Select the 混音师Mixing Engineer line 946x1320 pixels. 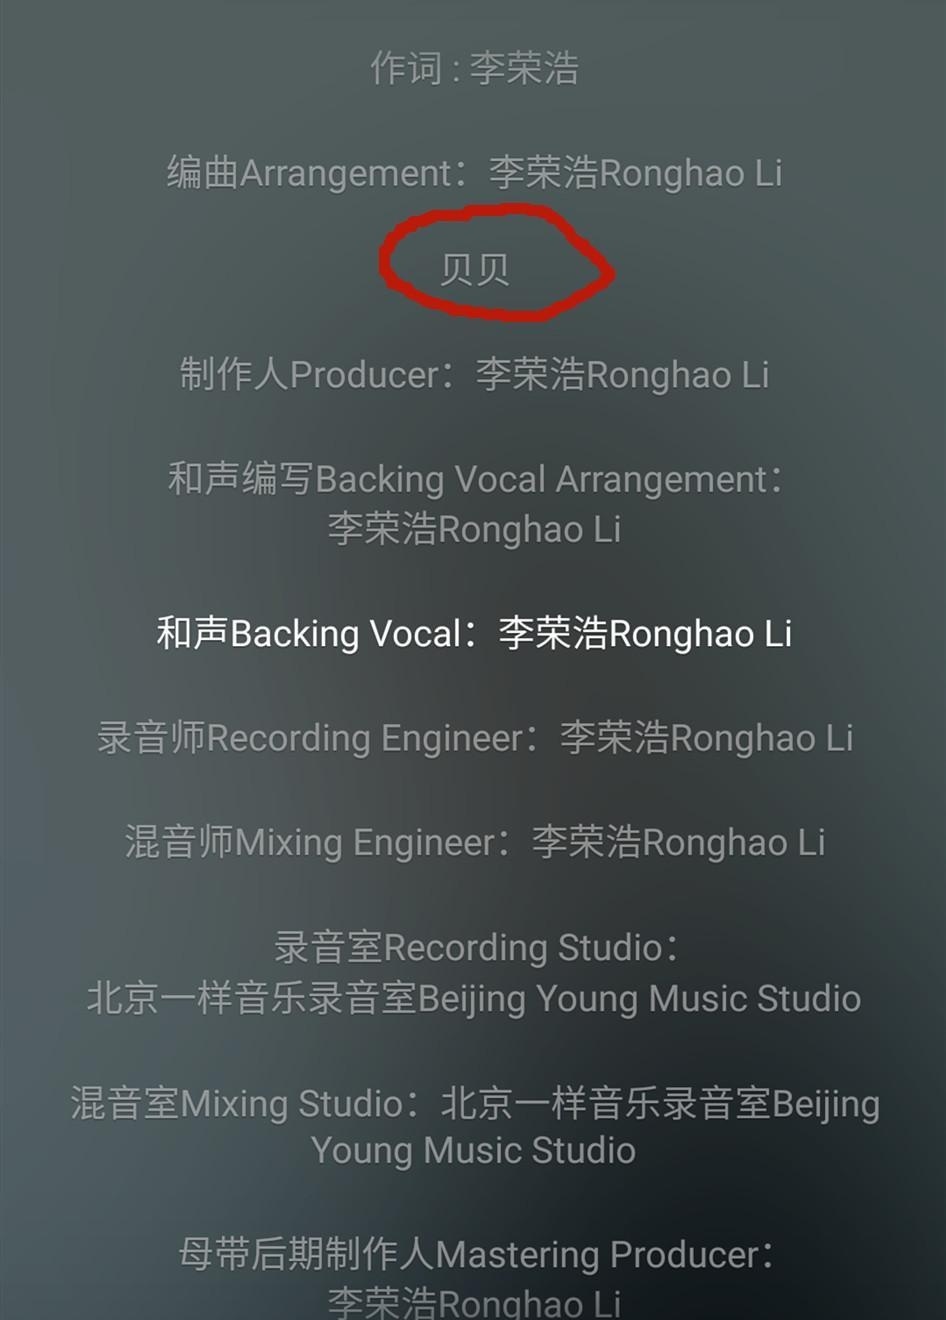pos(474,842)
